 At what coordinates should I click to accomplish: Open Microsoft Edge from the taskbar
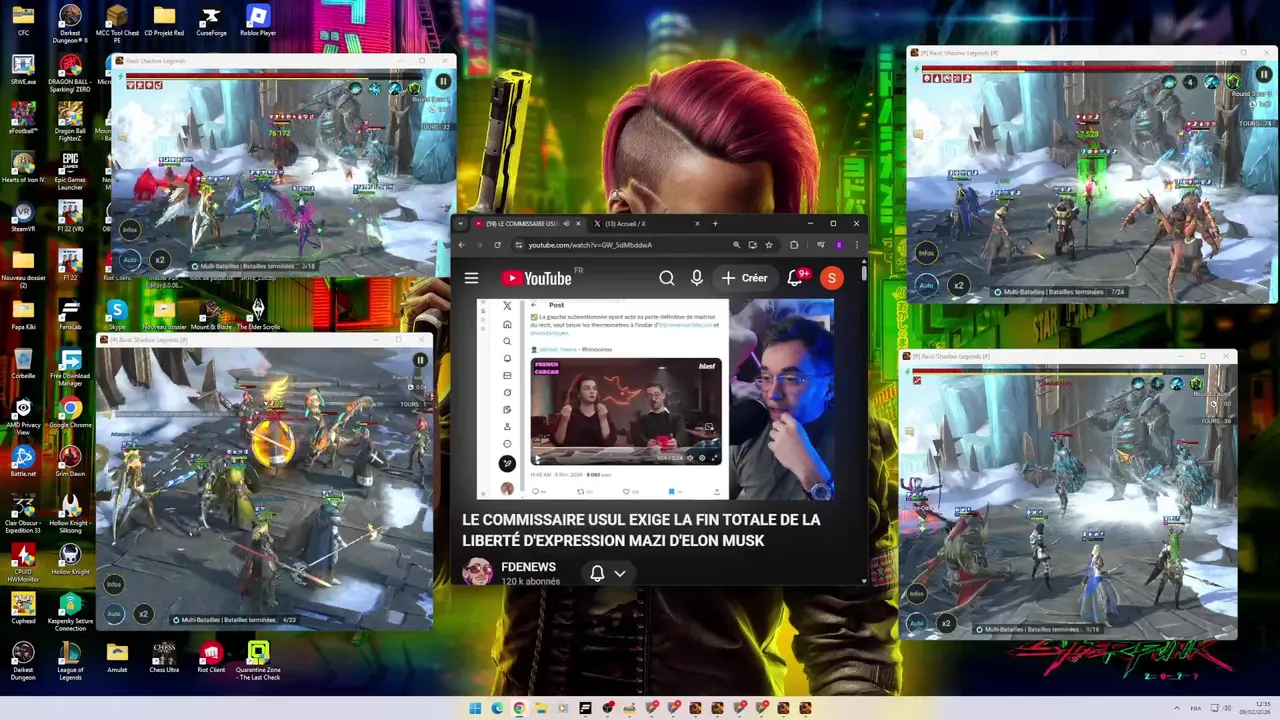[497, 708]
